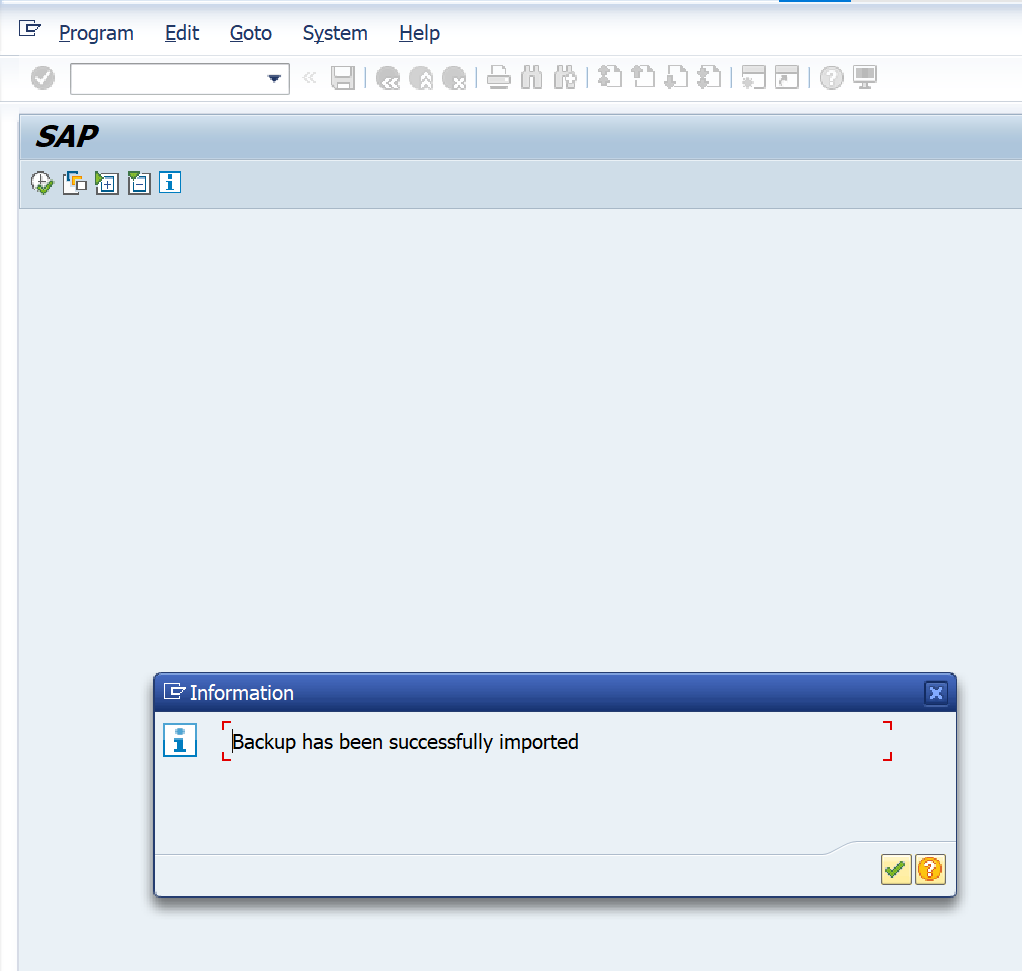This screenshot has width=1022, height=971.
Task: Click the Get Variant icon
Action: (75, 183)
